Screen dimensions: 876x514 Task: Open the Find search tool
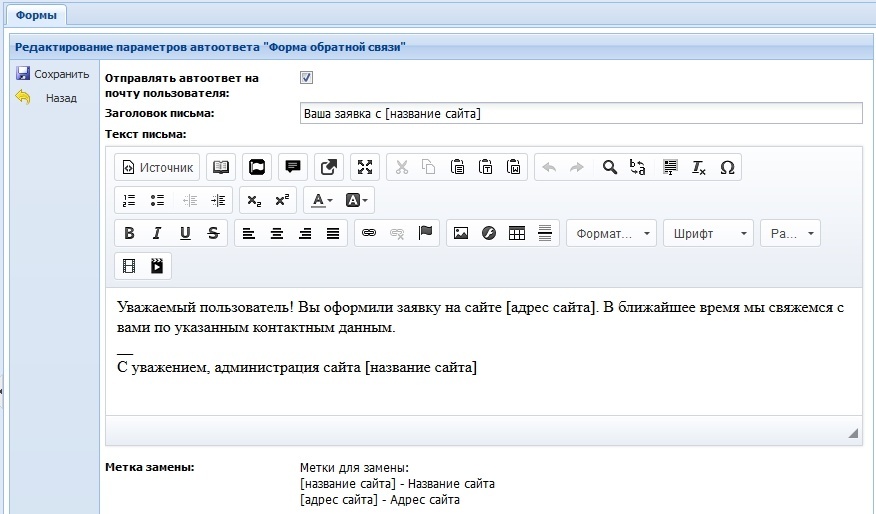click(609, 167)
